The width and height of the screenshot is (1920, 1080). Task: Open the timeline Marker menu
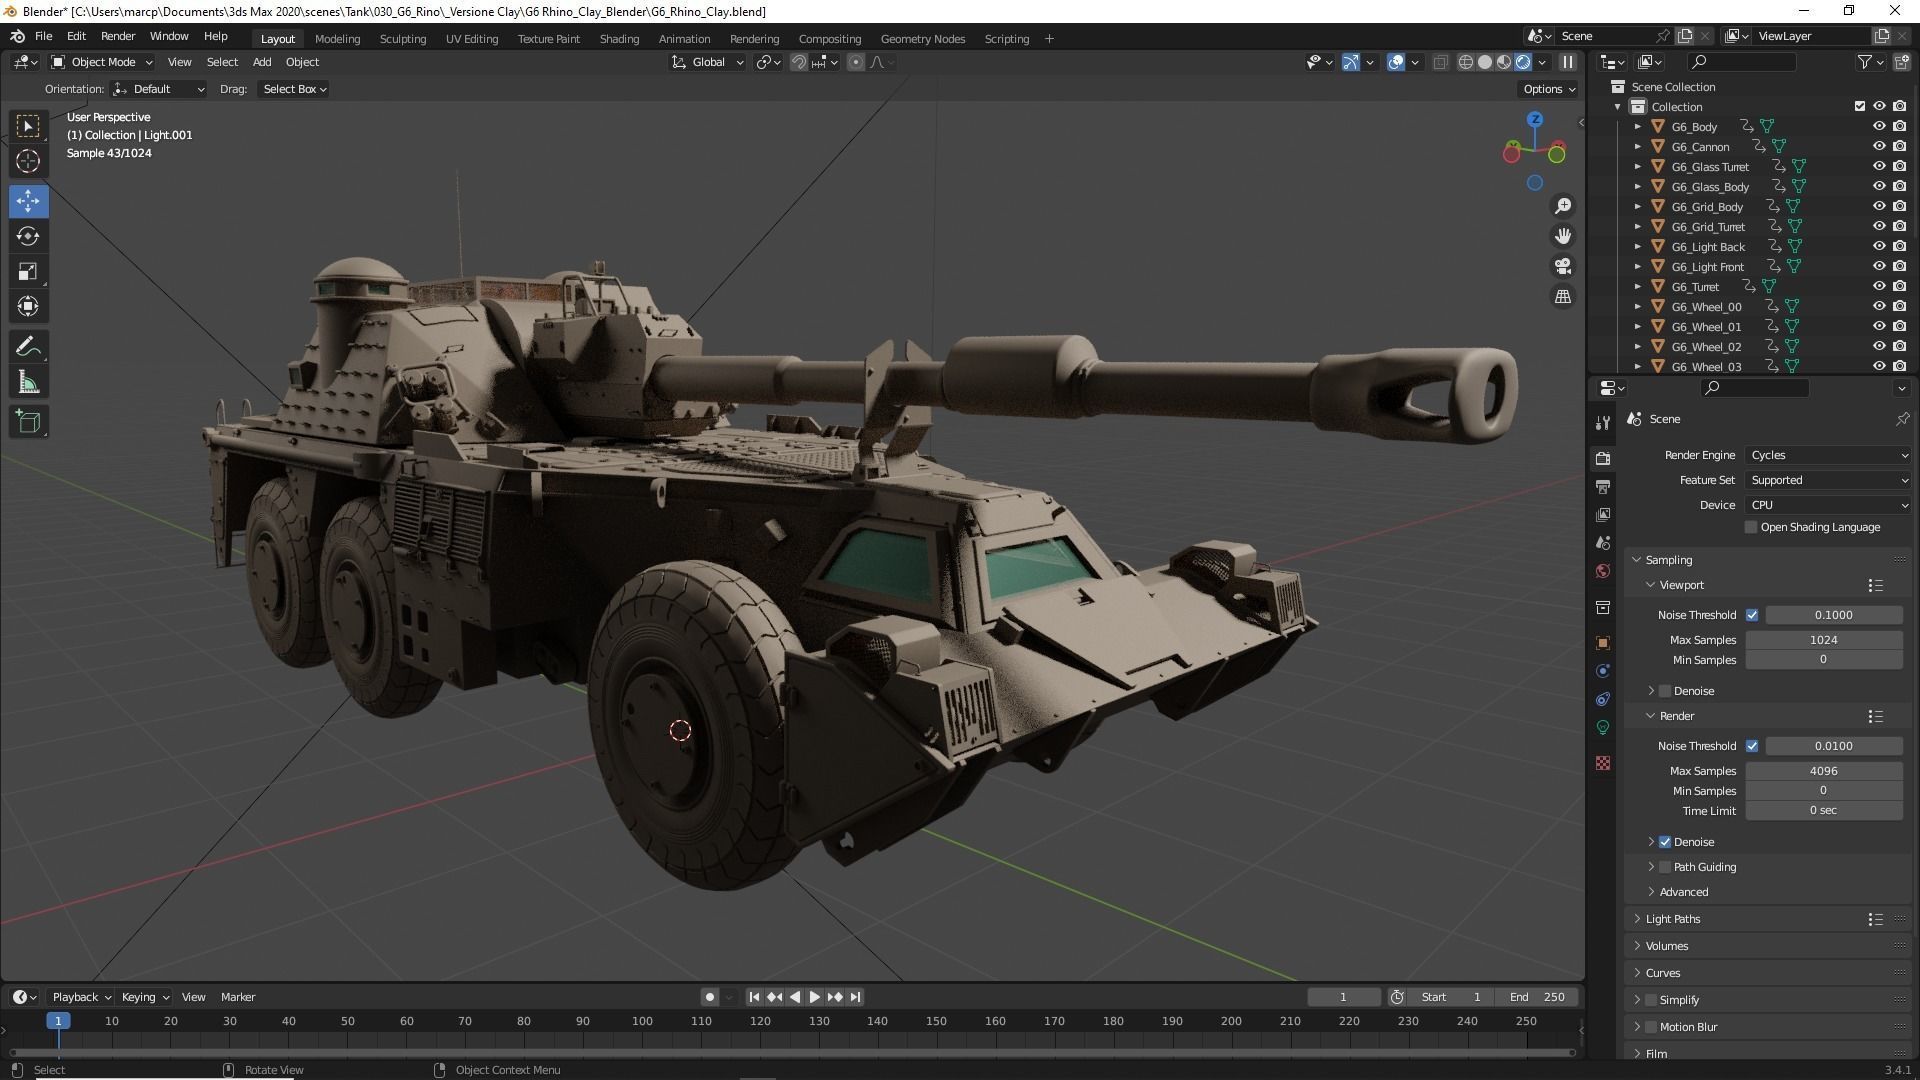pyautogui.click(x=238, y=997)
